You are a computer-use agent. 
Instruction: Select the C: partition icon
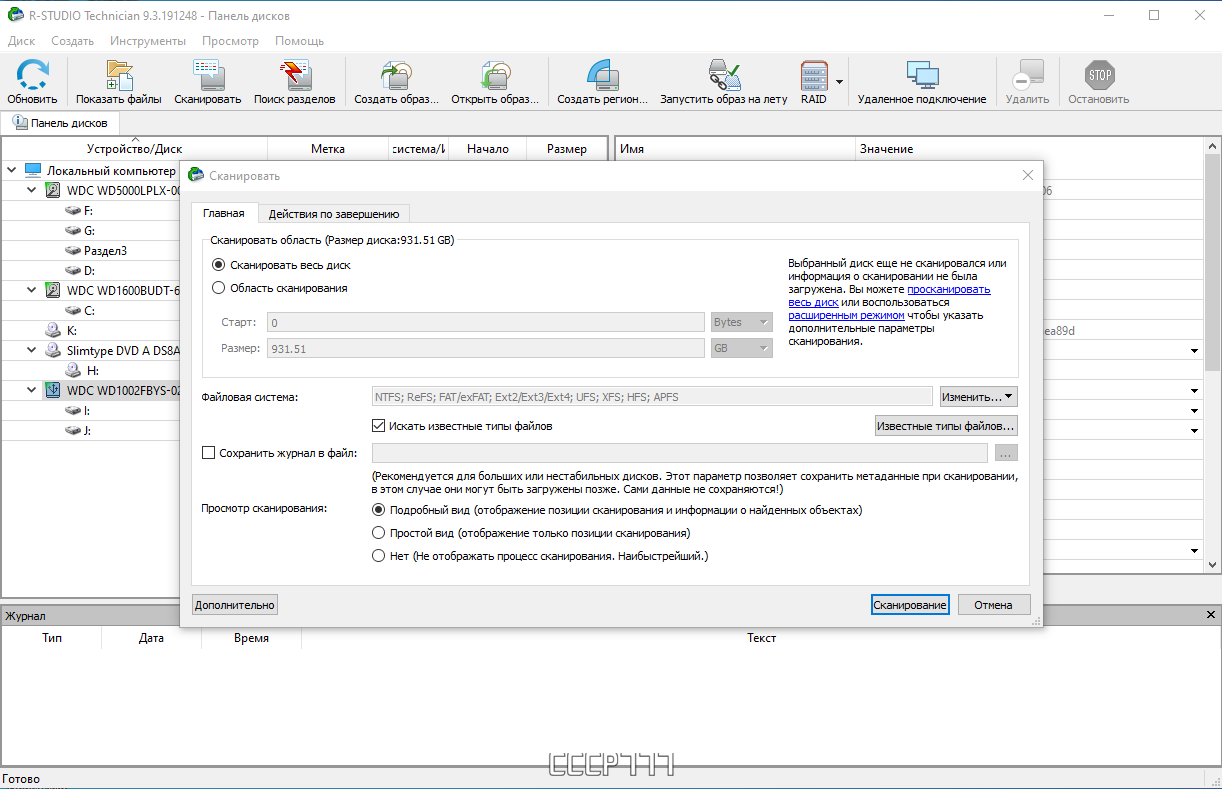[x=73, y=310]
